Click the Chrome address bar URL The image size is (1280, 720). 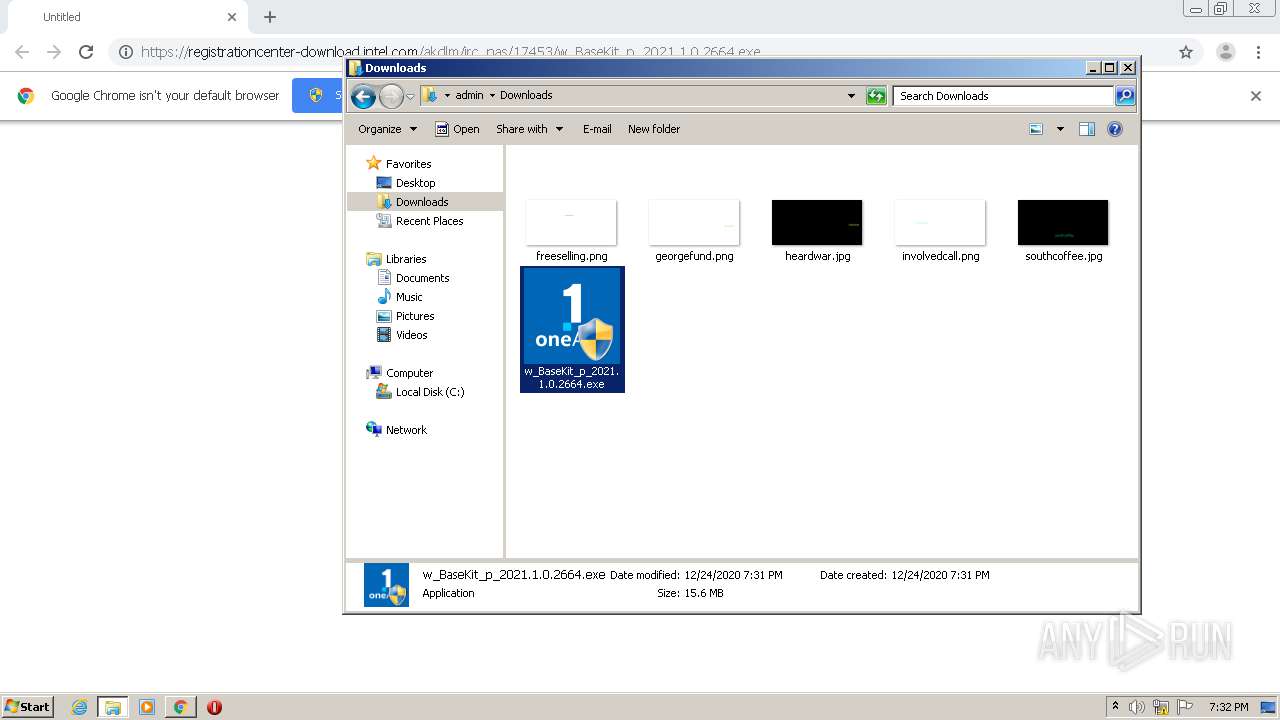point(450,52)
